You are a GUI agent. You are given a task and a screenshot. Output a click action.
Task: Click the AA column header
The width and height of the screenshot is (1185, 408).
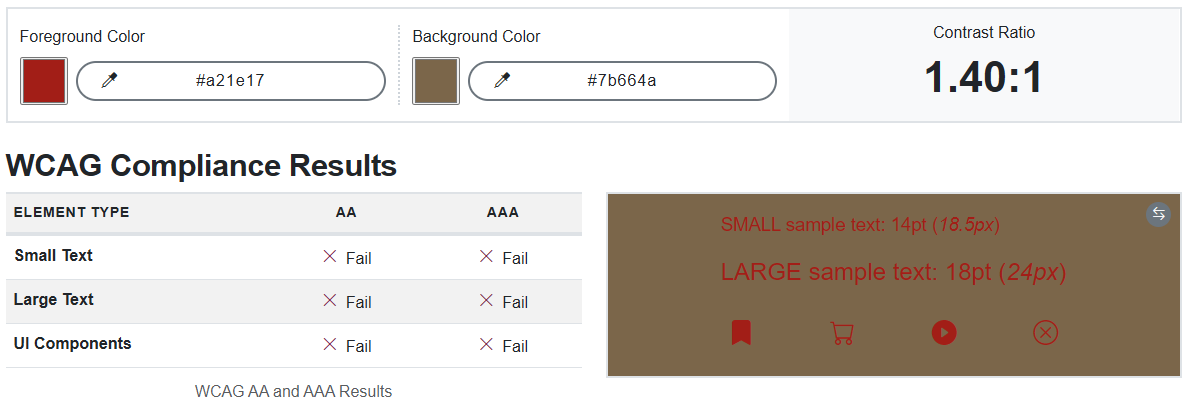[x=346, y=213]
